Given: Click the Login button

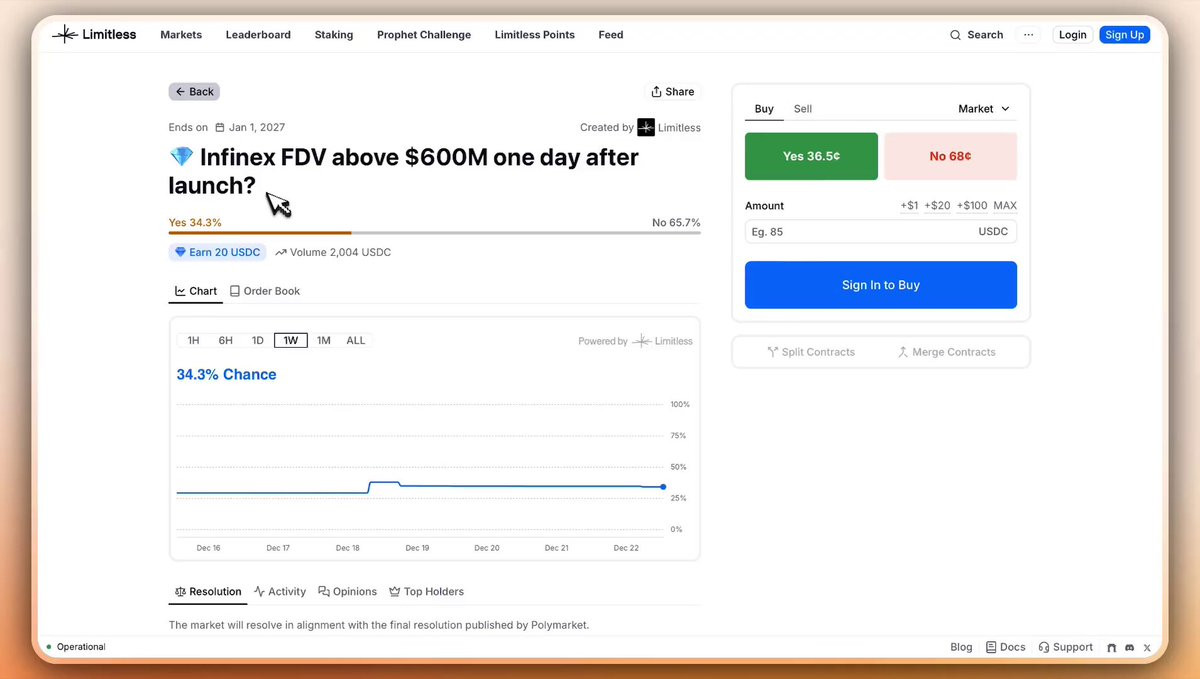Looking at the screenshot, I should tap(1073, 34).
